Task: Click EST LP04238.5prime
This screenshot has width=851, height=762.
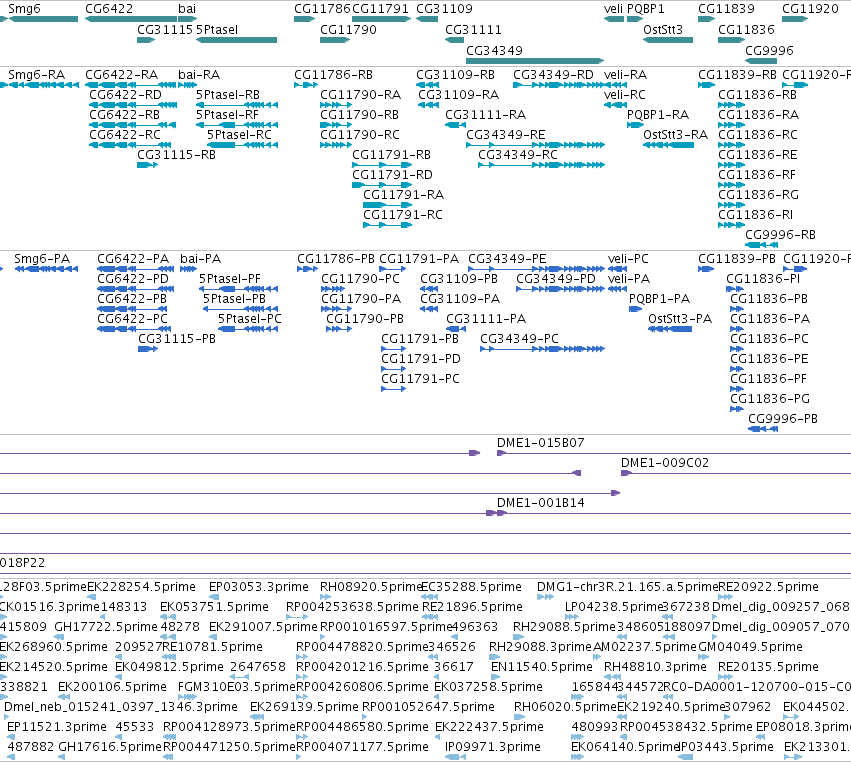Action: tap(614, 607)
